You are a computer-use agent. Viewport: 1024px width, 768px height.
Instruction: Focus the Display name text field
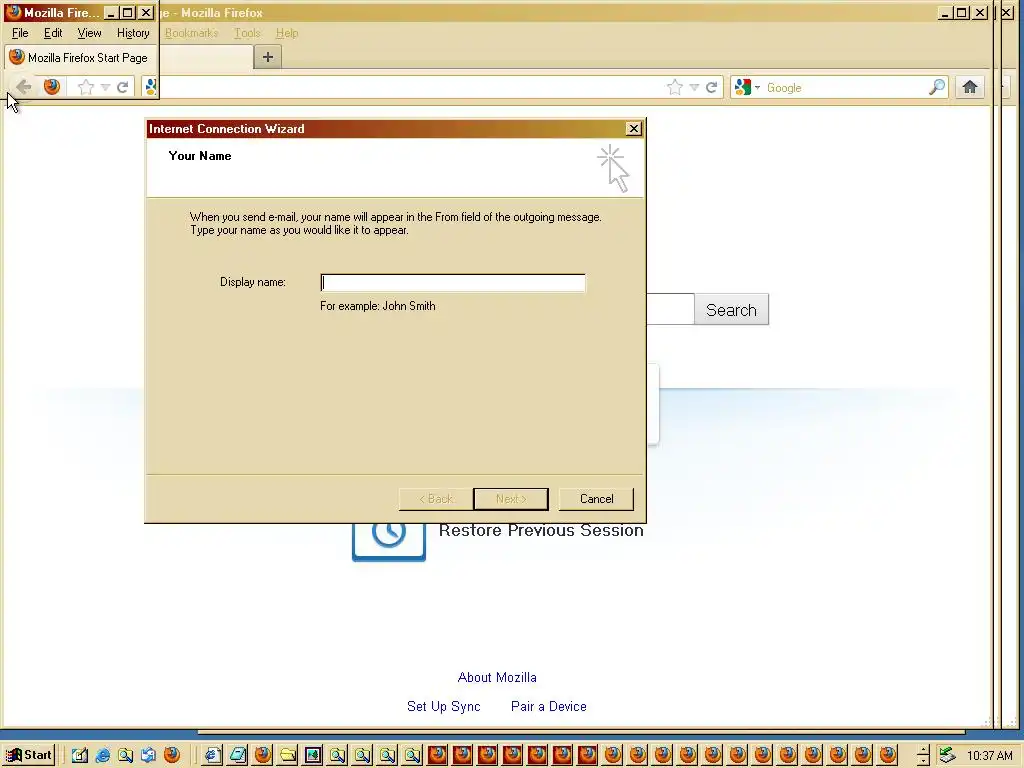(453, 283)
